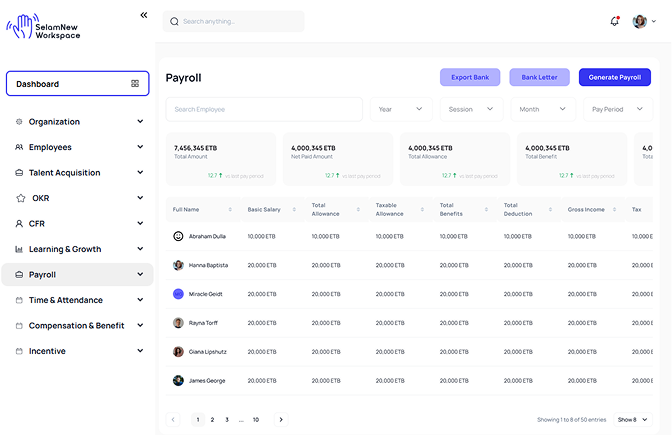Click the user profile avatar

(640, 21)
